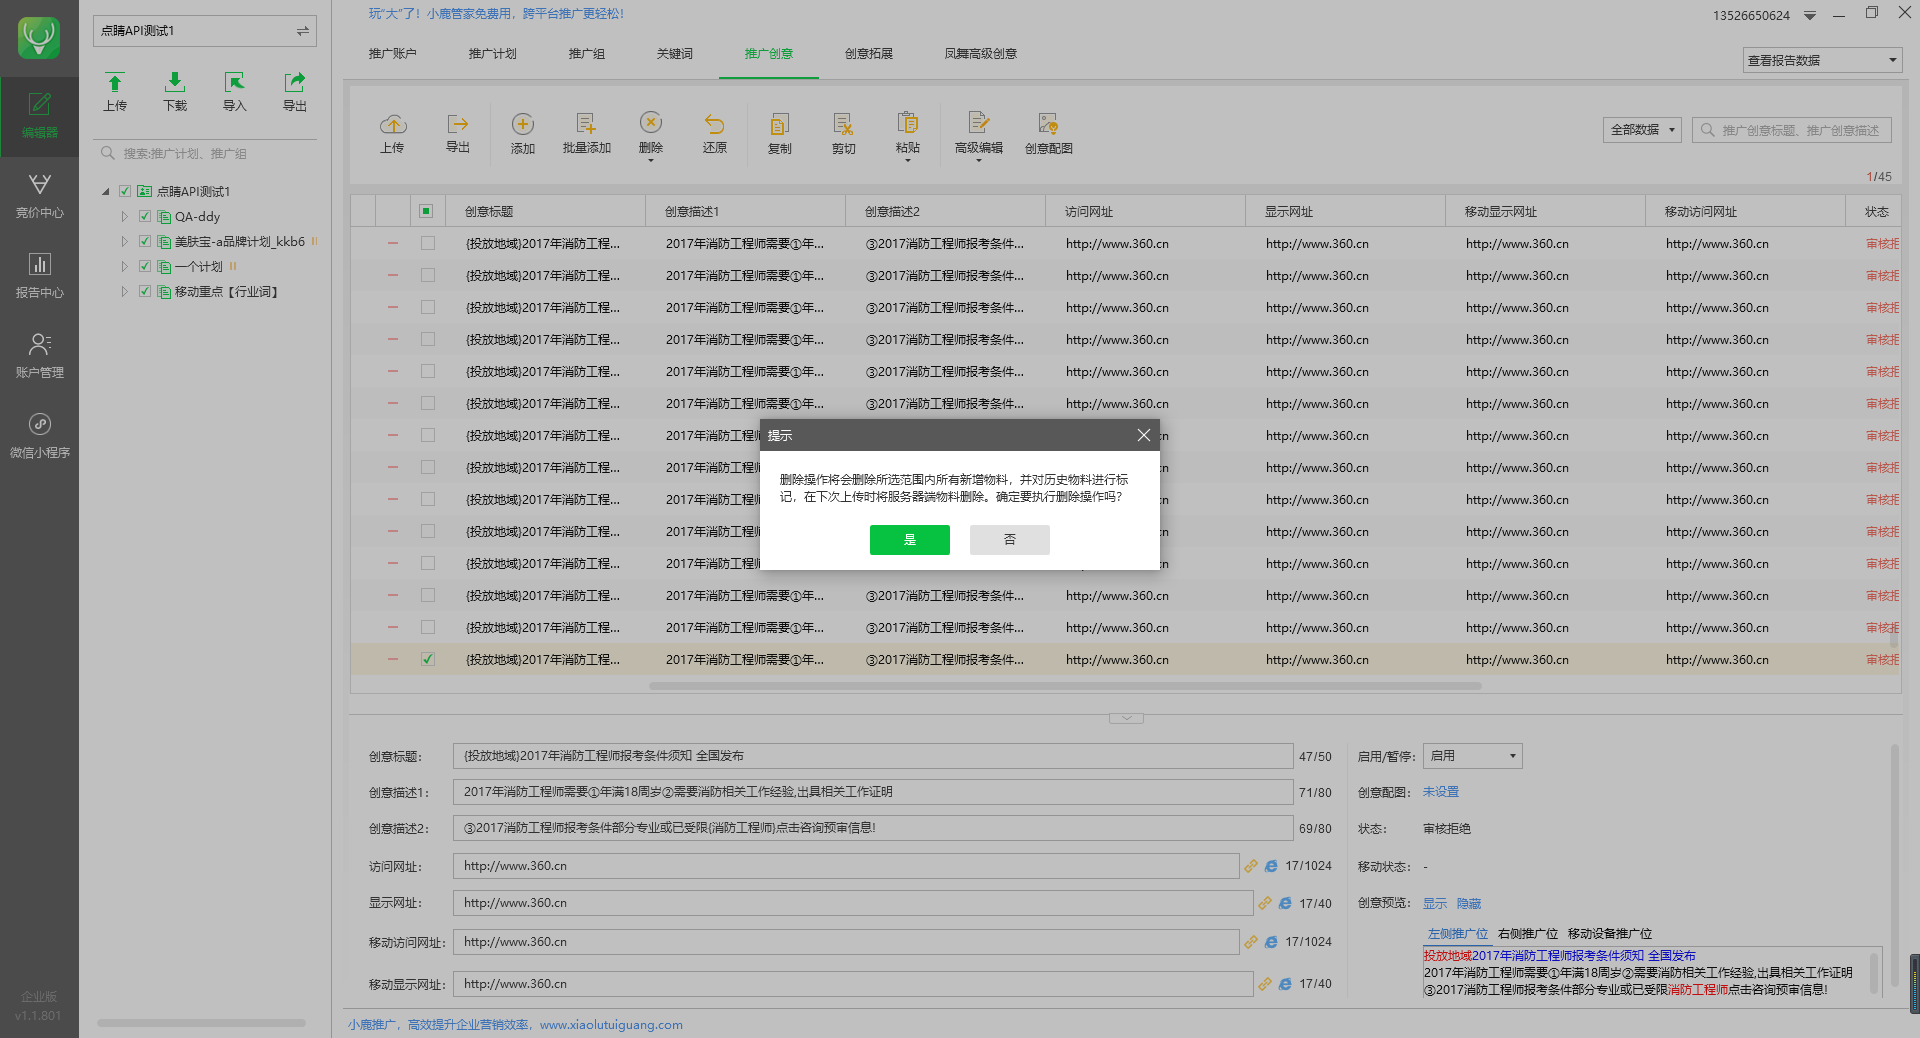The height and width of the screenshot is (1038, 1920).
Task: Open the 查看报告数据 dropdown
Action: [1822, 60]
